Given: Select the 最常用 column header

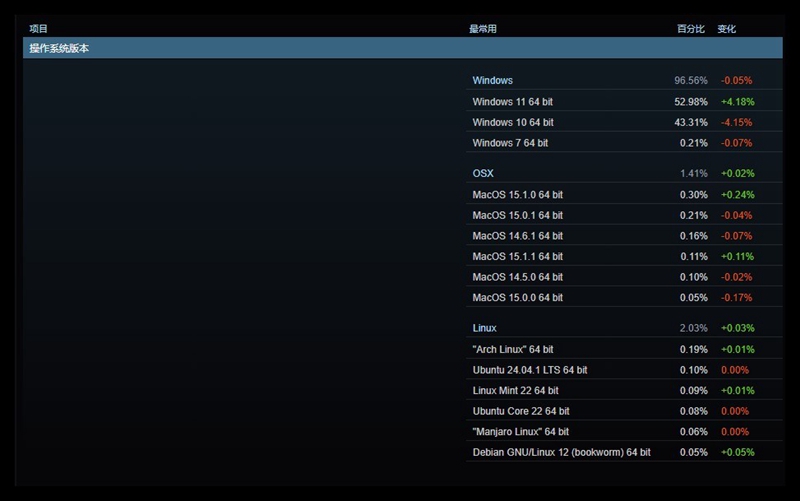Looking at the screenshot, I should click(483, 29).
